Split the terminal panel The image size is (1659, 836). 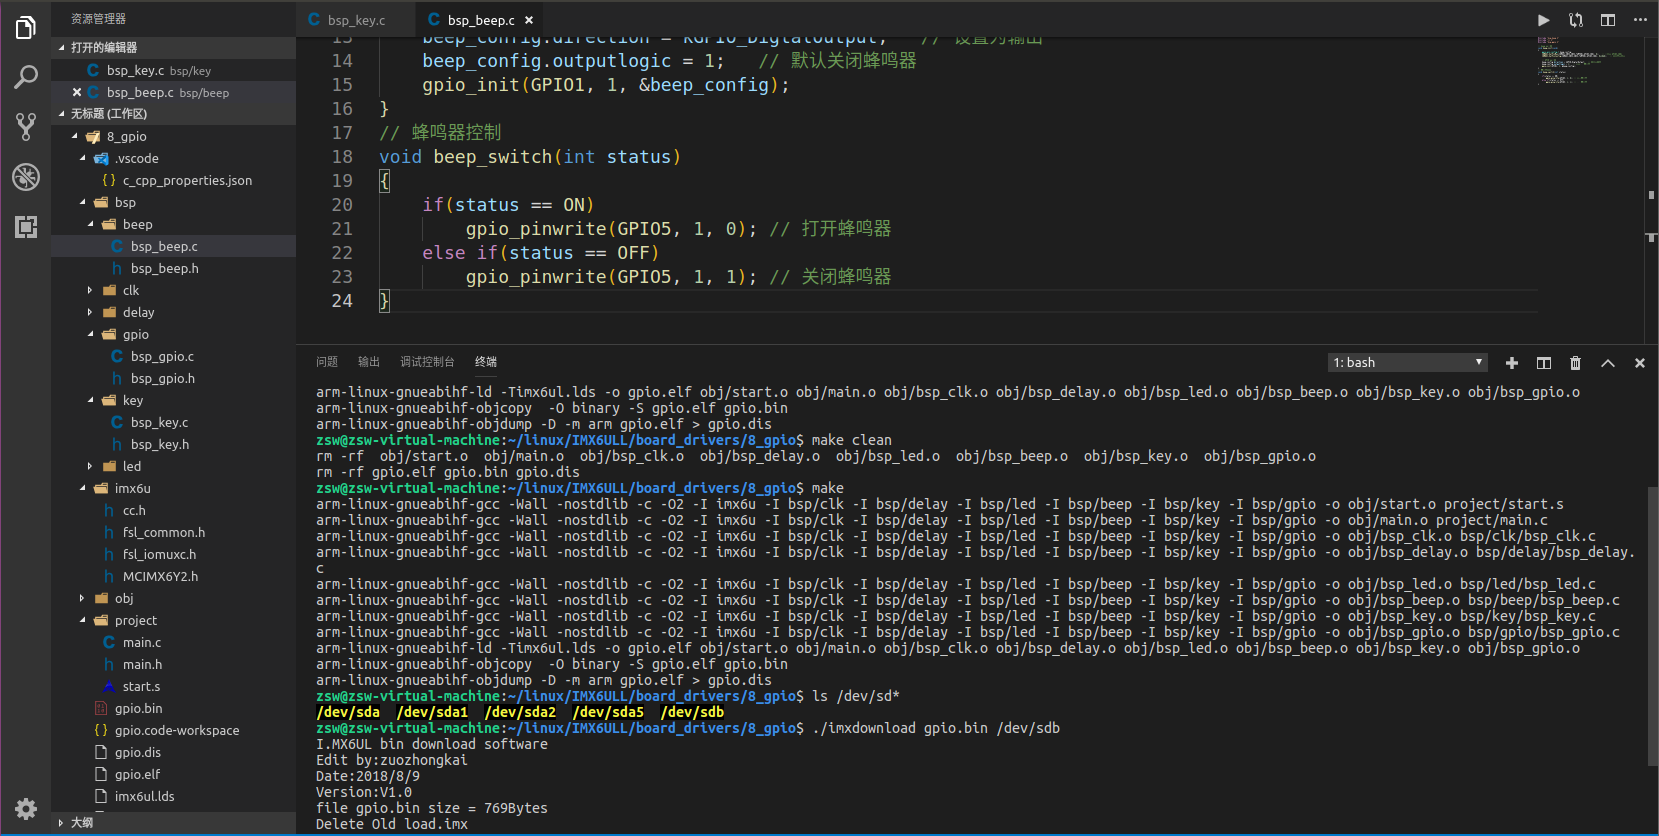pyautogui.click(x=1544, y=363)
